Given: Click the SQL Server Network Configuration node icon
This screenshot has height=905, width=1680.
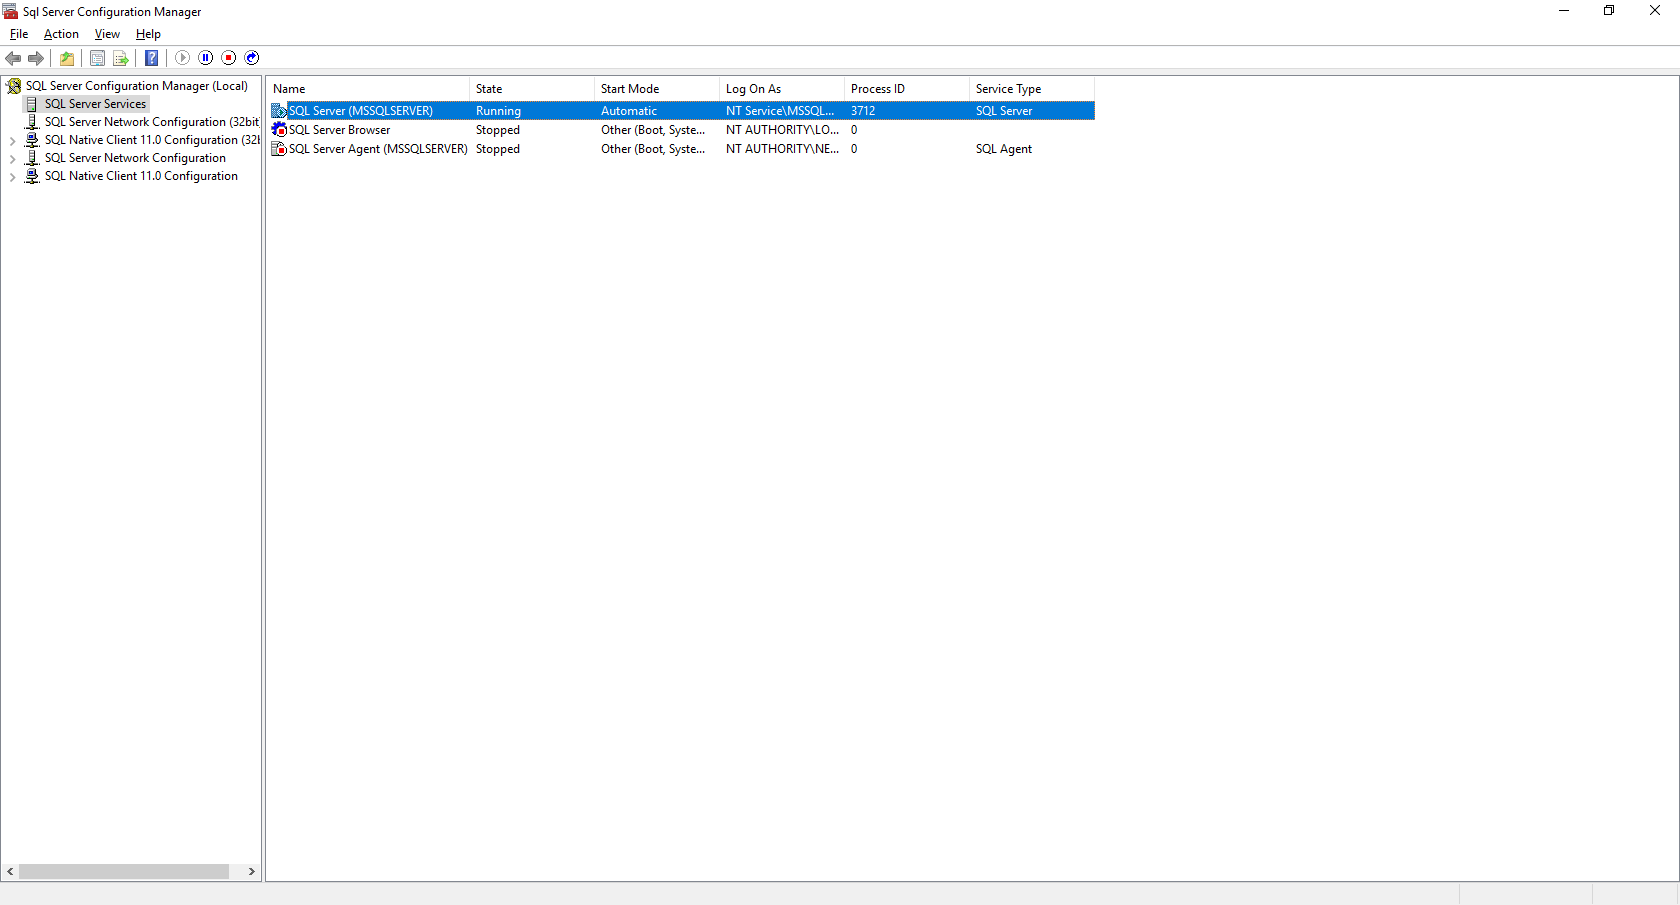Looking at the screenshot, I should 32,158.
